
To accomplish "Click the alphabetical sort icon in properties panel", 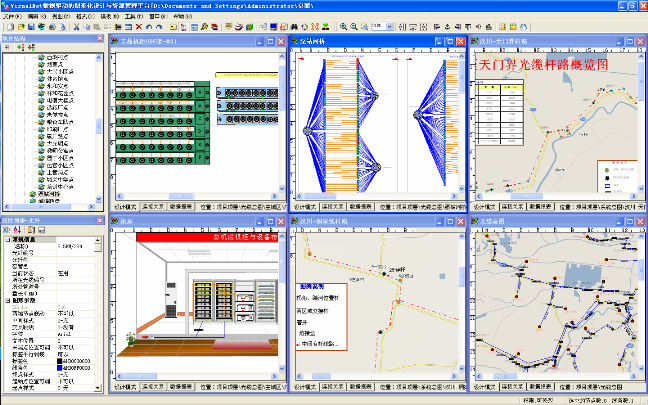I will point(16,228).
